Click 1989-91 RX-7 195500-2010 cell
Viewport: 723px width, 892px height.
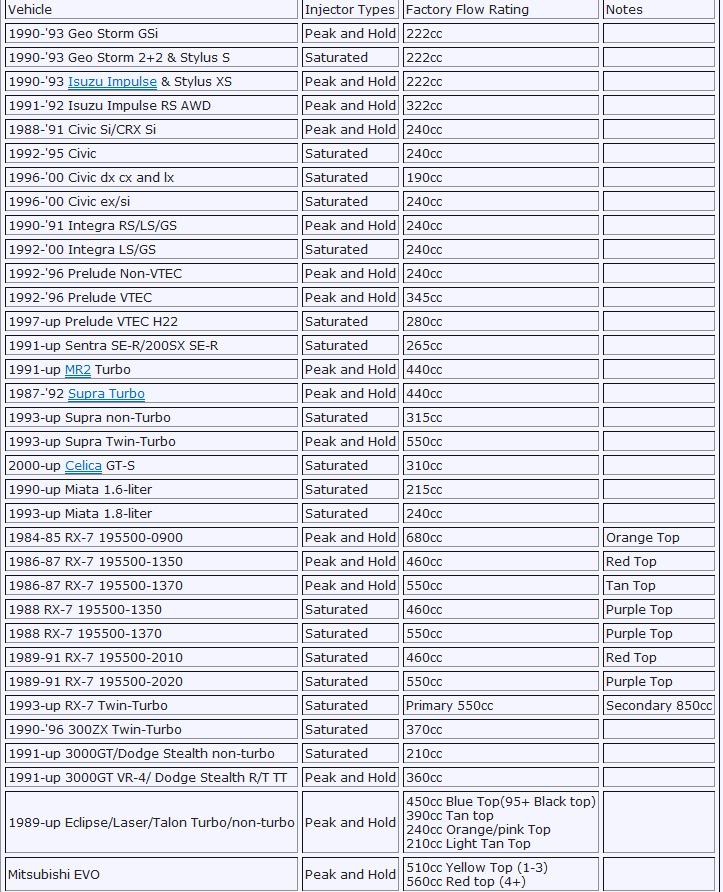[x=151, y=657]
